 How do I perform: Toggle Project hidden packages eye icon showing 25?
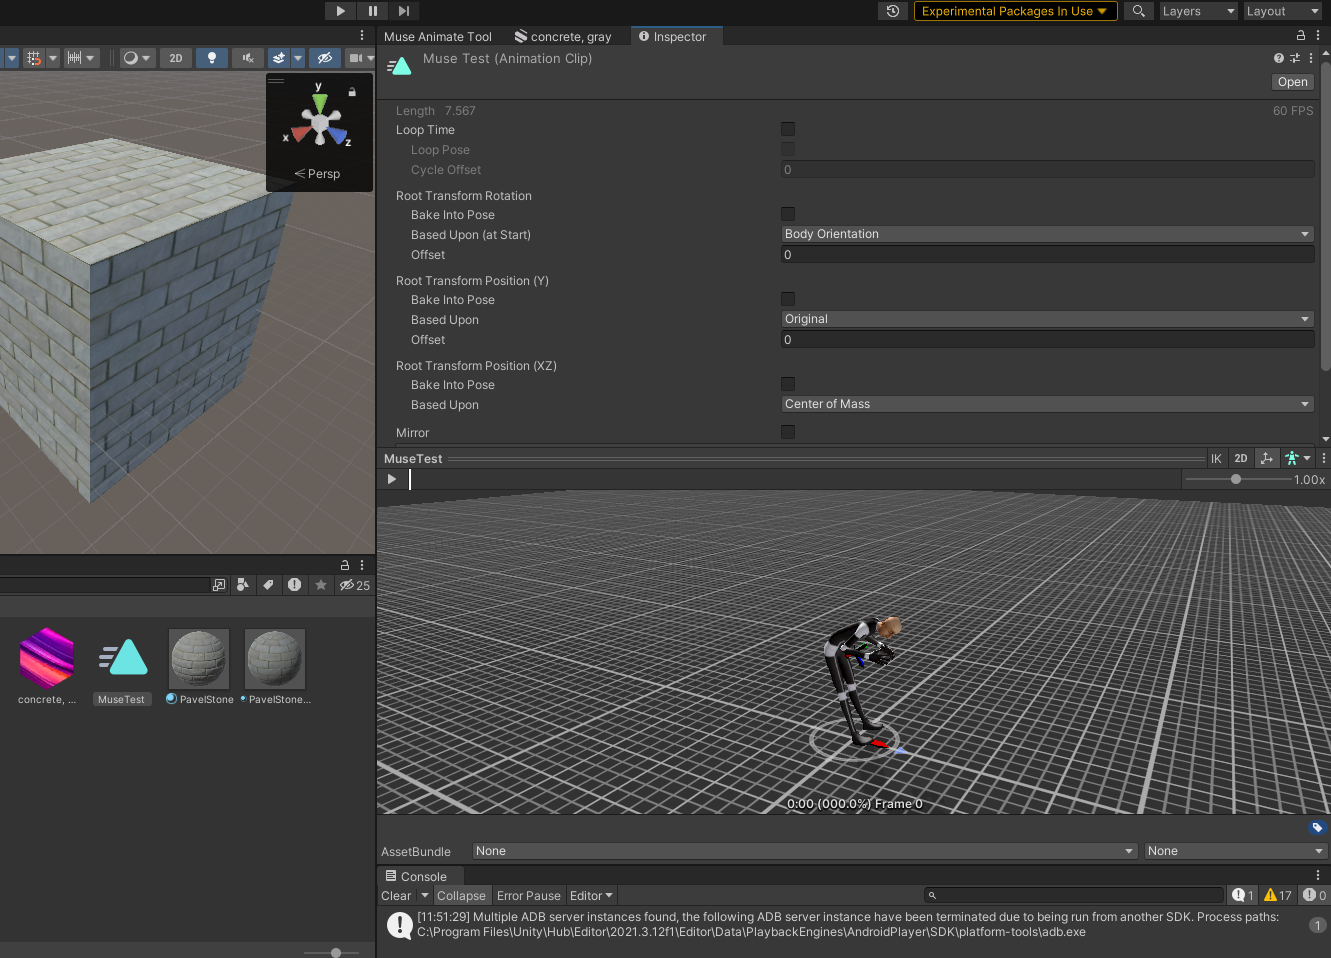[x=354, y=585]
